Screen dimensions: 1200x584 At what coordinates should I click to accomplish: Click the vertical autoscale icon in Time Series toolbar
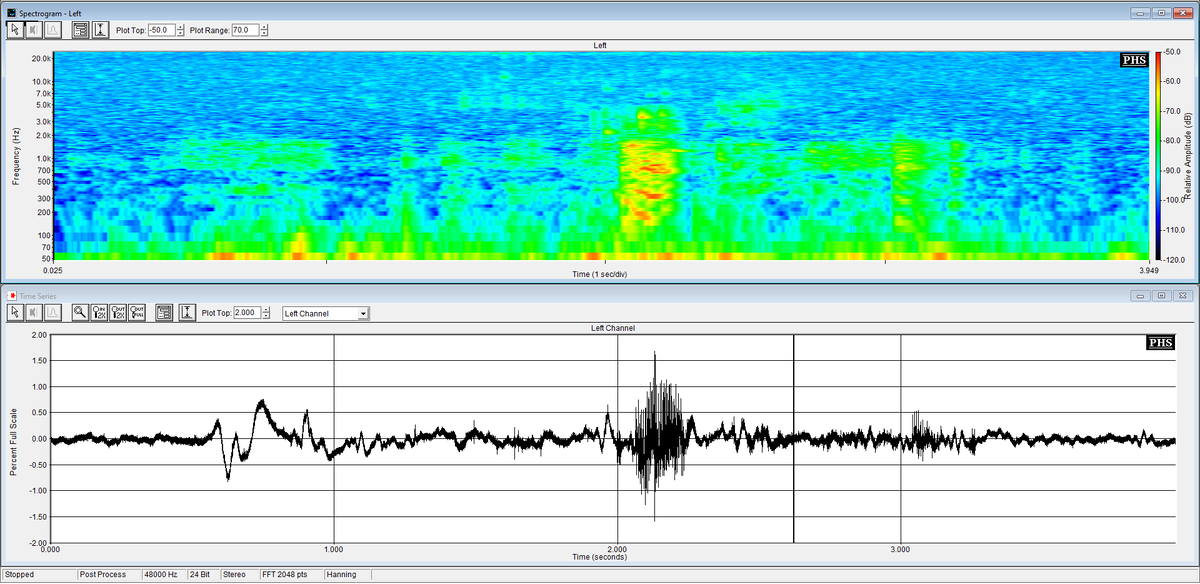point(185,313)
